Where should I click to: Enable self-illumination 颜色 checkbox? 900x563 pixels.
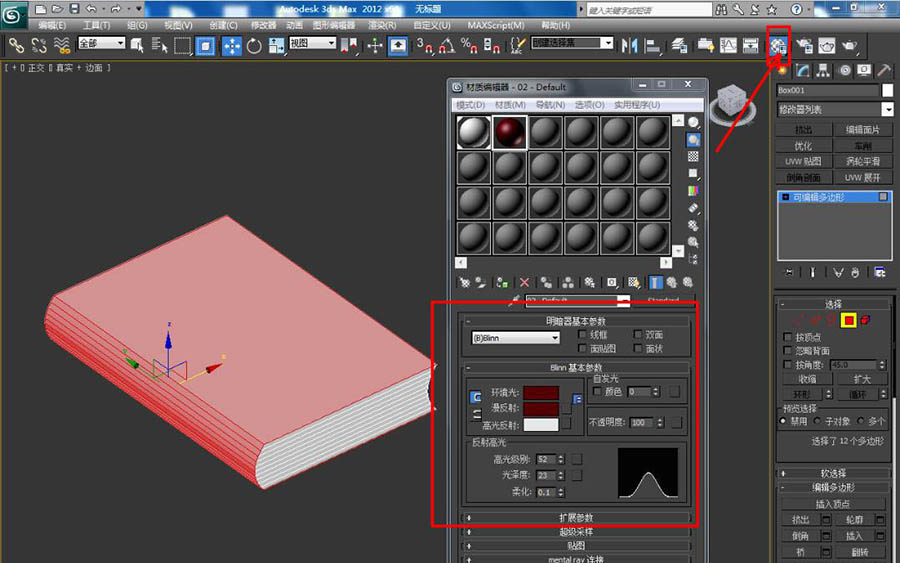tap(597, 391)
